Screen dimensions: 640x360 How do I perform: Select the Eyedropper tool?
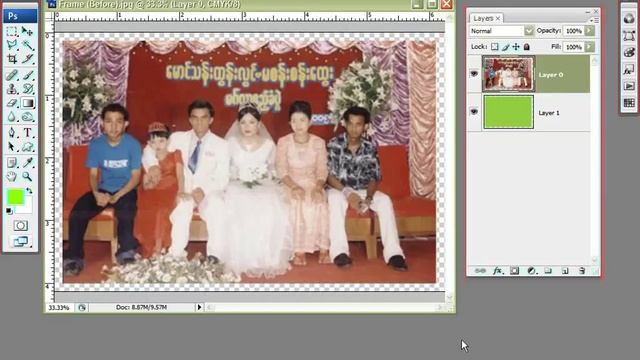27,162
